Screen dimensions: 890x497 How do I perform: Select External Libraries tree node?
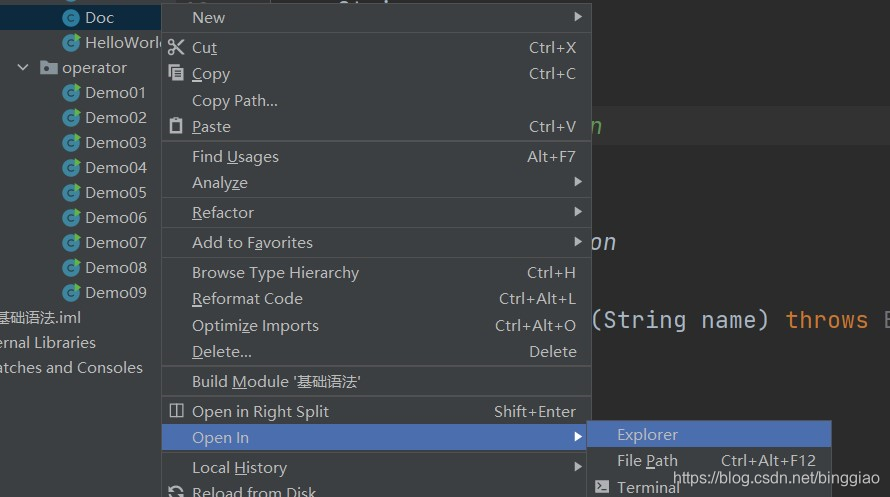[x=48, y=343]
